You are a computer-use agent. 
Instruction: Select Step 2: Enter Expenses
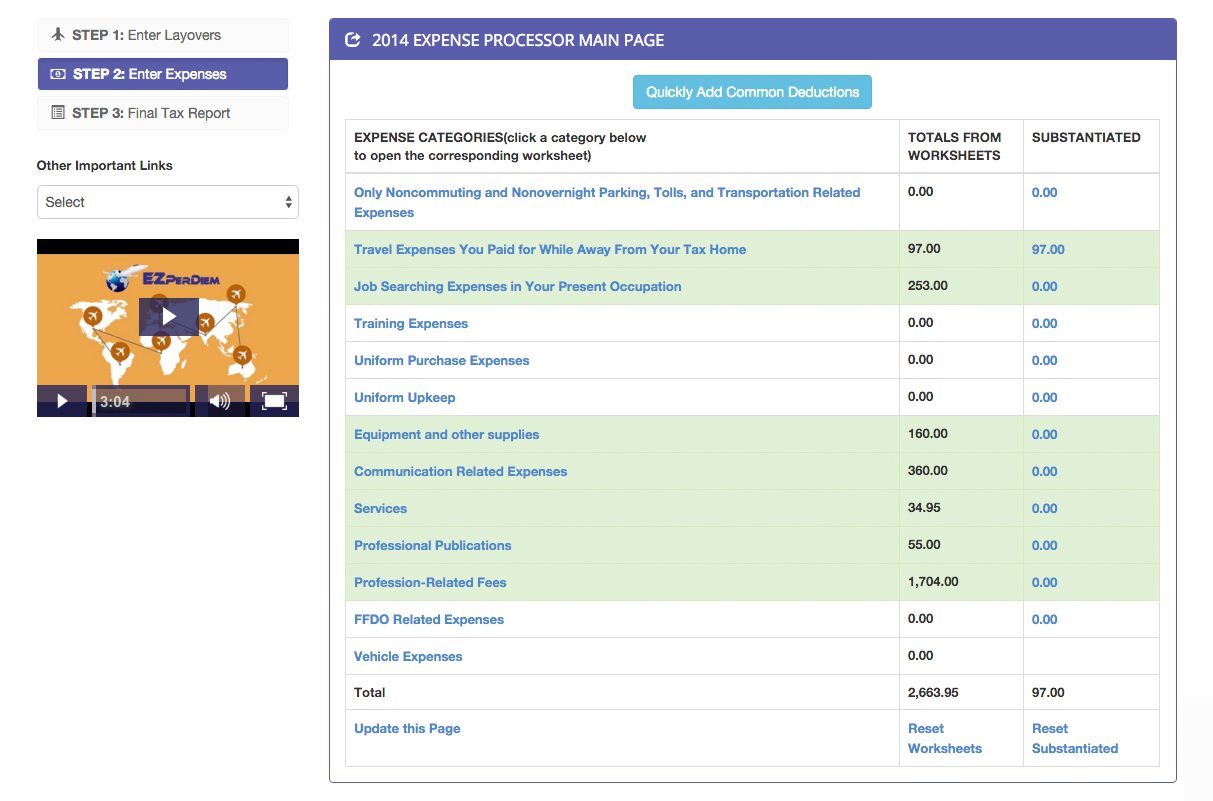[163, 74]
